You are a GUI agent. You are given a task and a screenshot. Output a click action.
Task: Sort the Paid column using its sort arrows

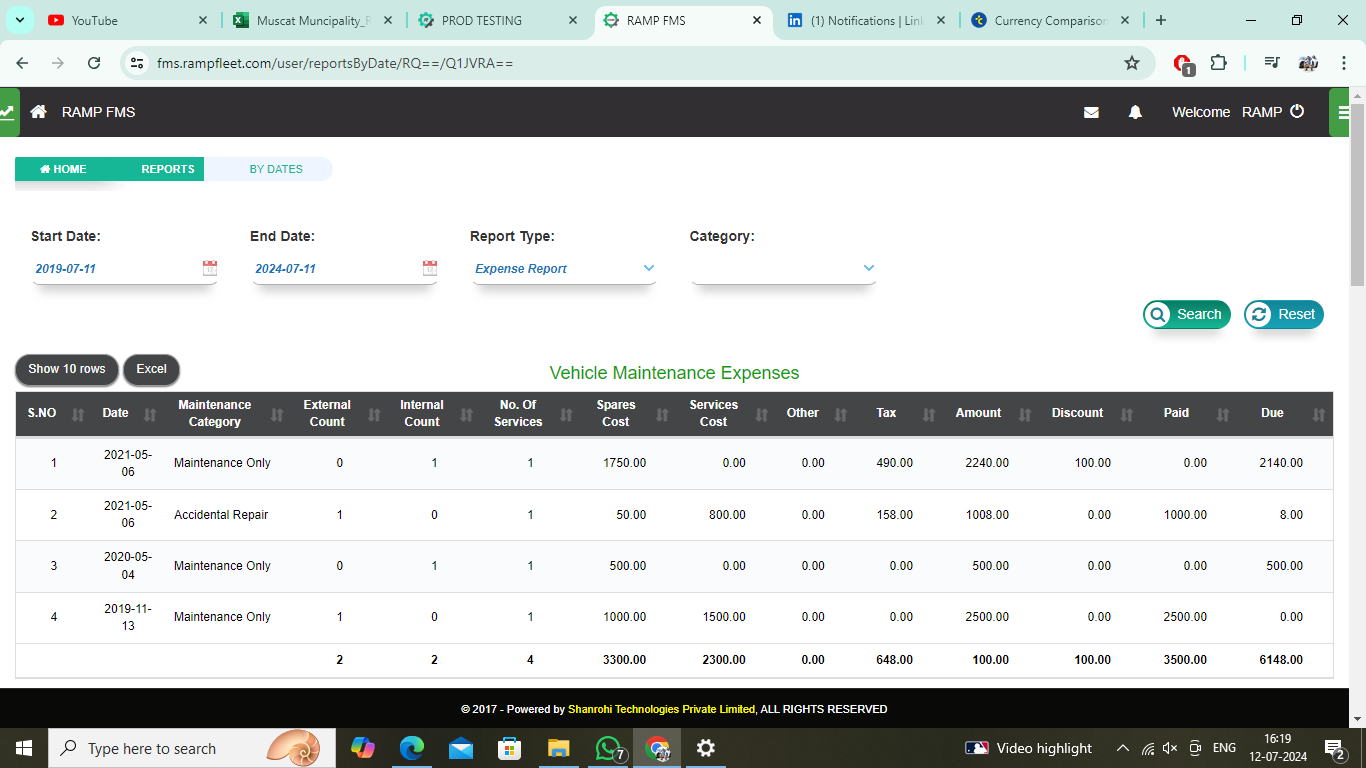click(1221, 414)
